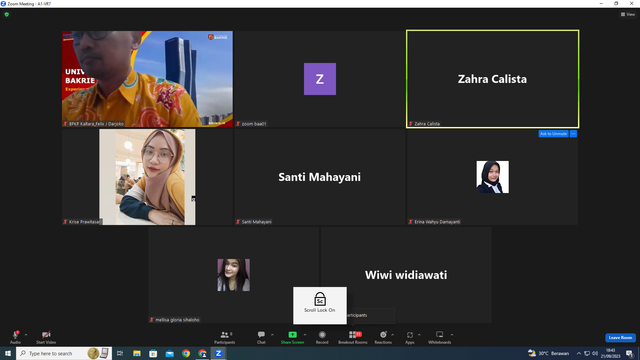
Task: Select the Wiwi widiawati tile
Action: click(406, 275)
